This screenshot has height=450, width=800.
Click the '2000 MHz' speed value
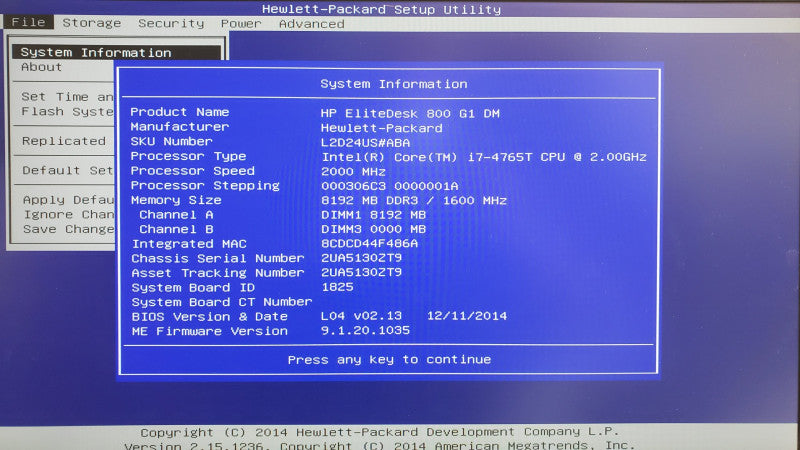tap(354, 171)
